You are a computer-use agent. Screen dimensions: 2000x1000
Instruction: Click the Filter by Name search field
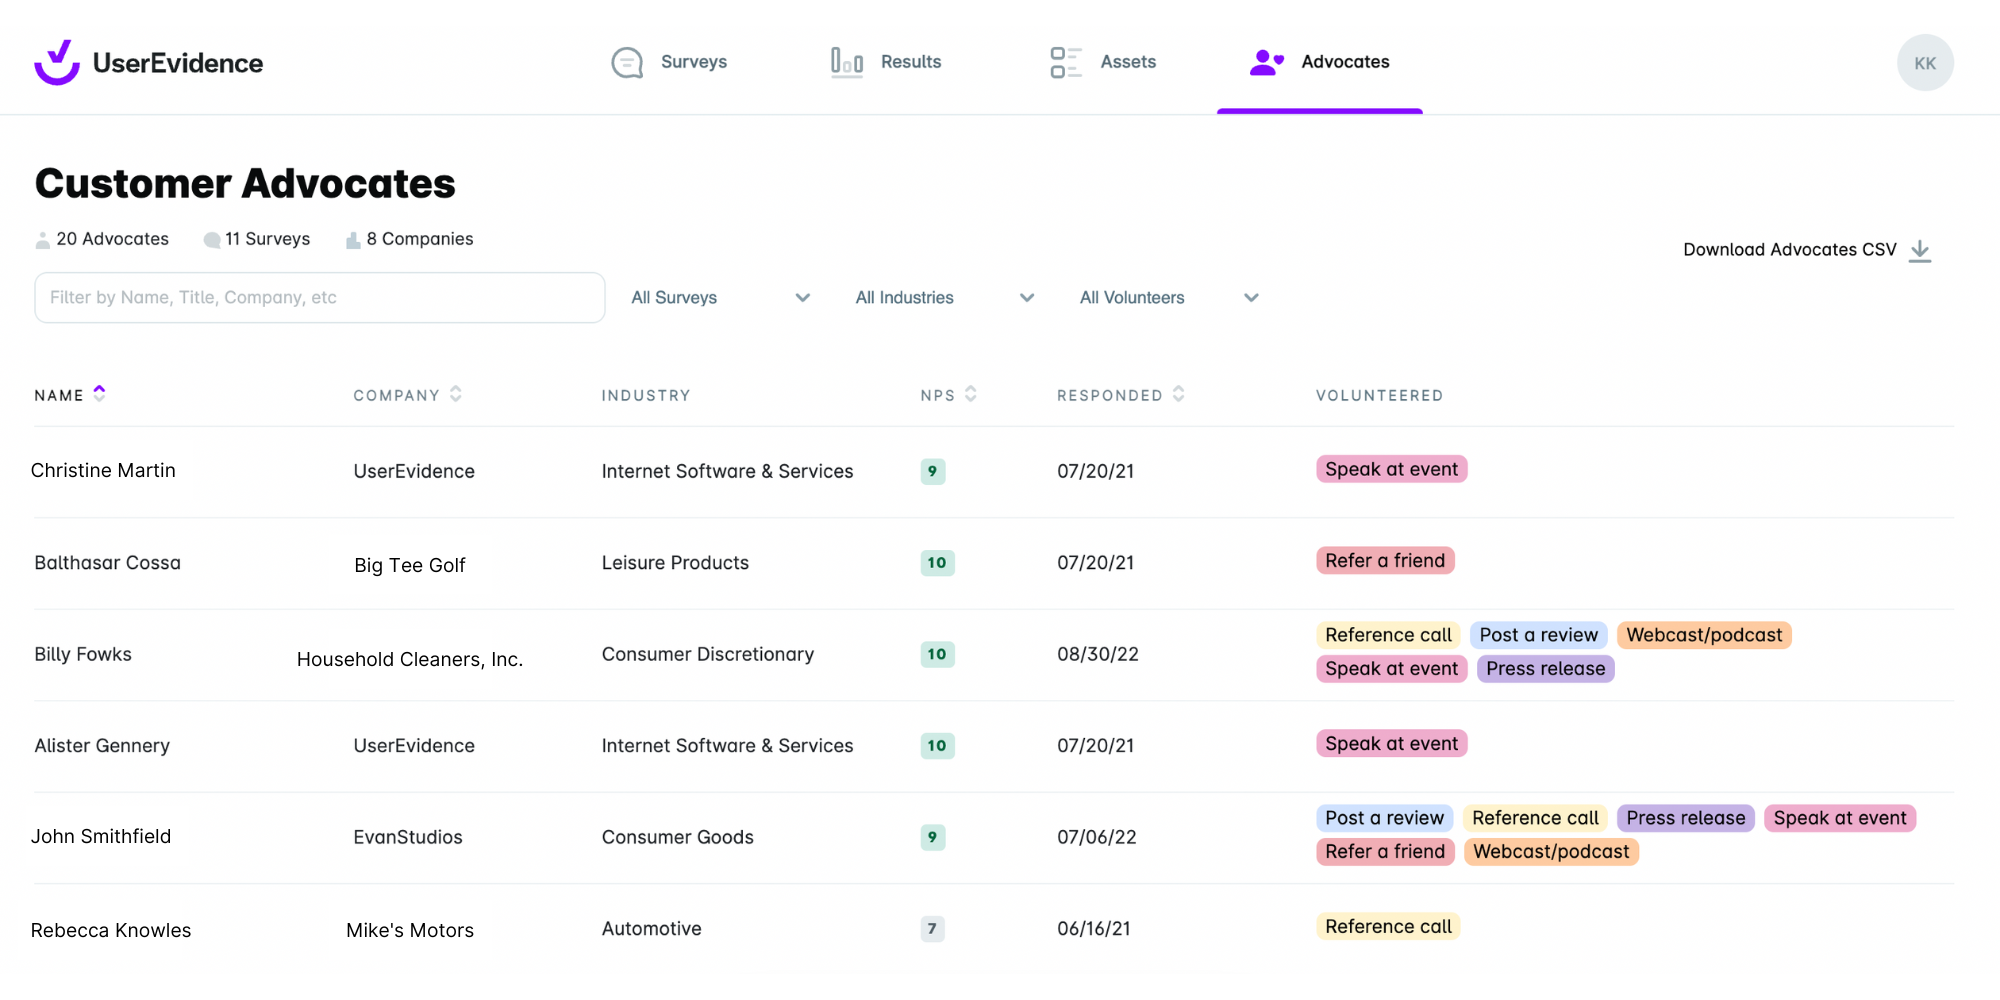320,298
